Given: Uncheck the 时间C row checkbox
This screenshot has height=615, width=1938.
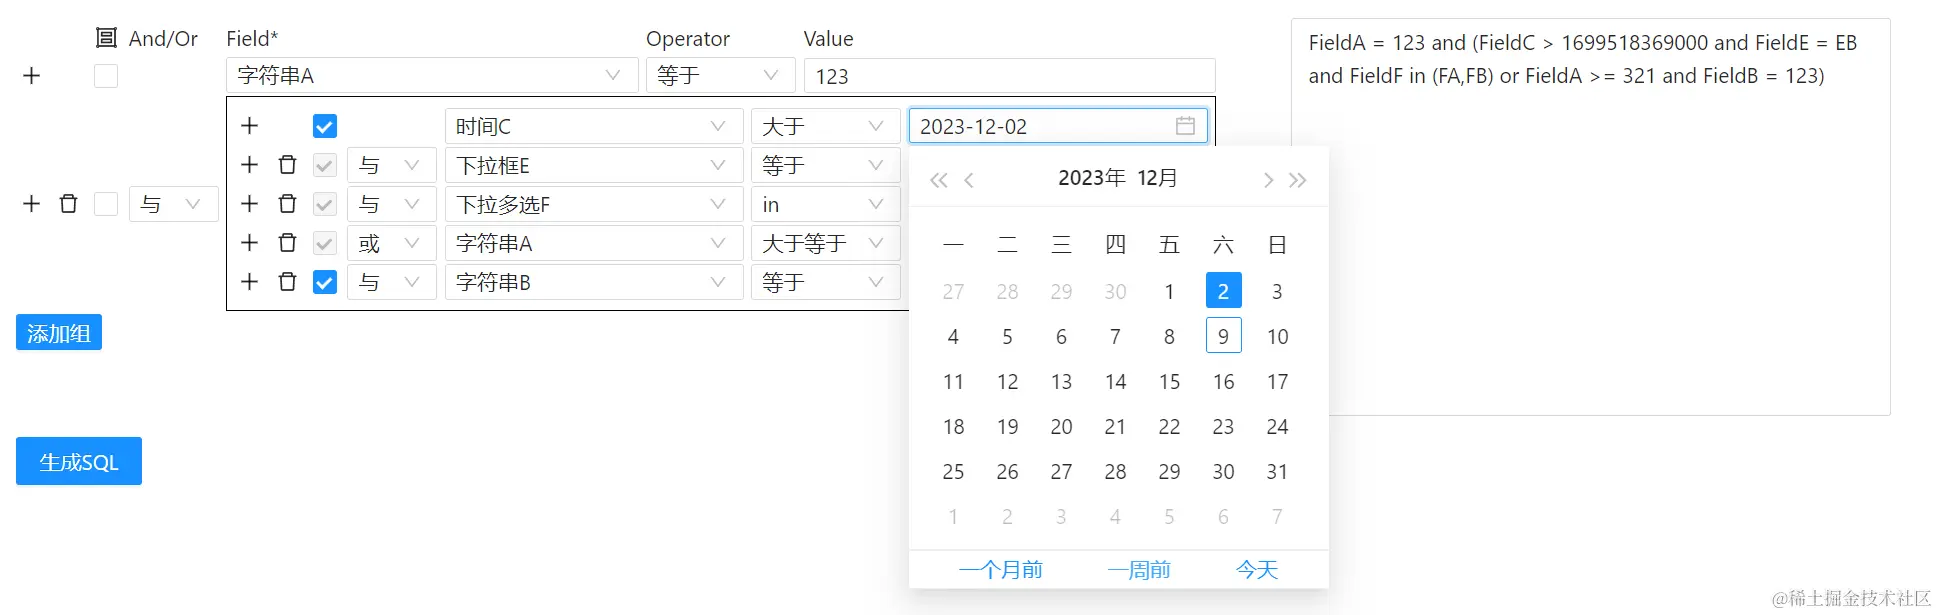Looking at the screenshot, I should click(325, 126).
